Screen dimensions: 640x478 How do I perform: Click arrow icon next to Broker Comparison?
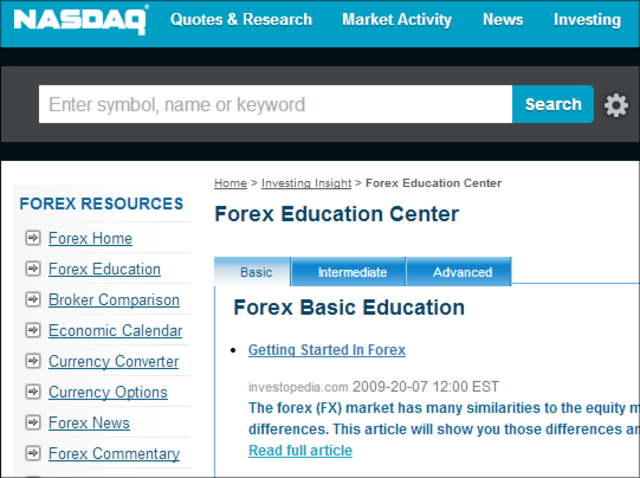[33, 299]
